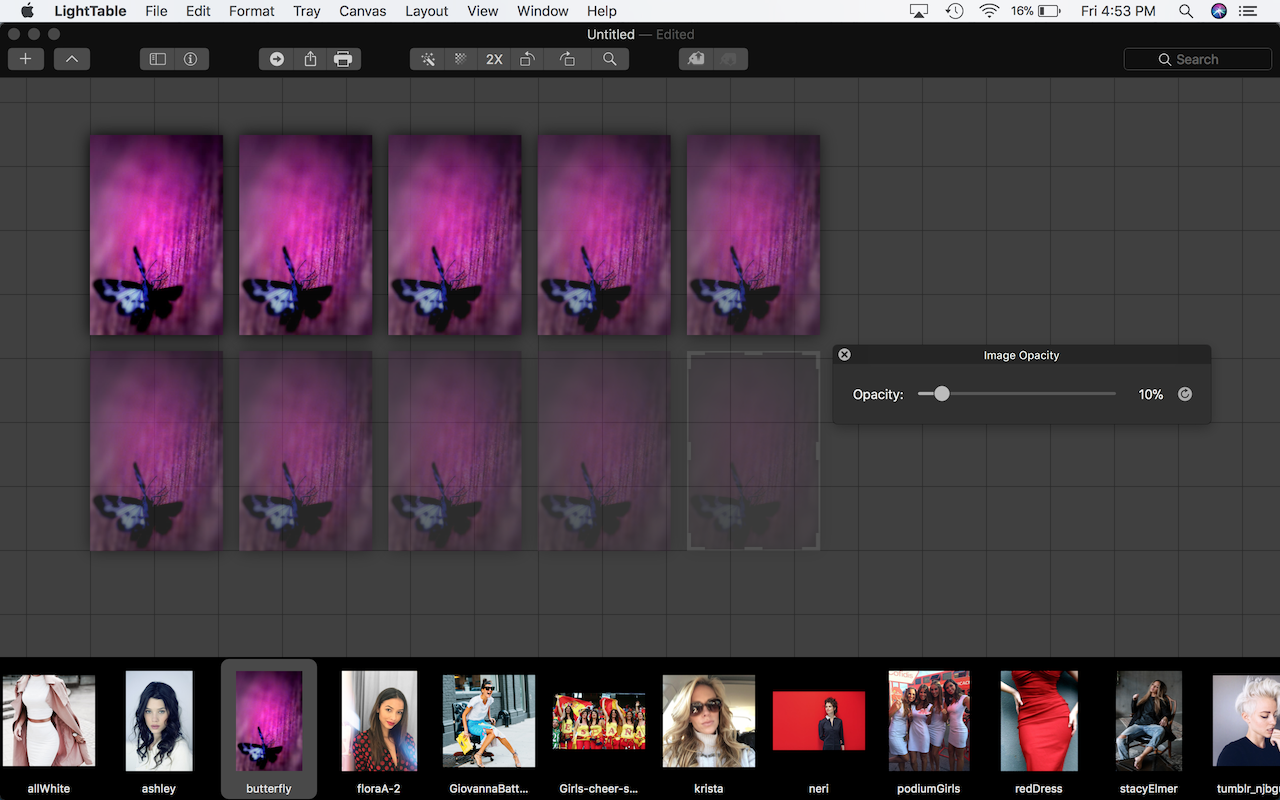Toggle the 2X scale button
Screen dimensions: 1280x800
point(494,59)
